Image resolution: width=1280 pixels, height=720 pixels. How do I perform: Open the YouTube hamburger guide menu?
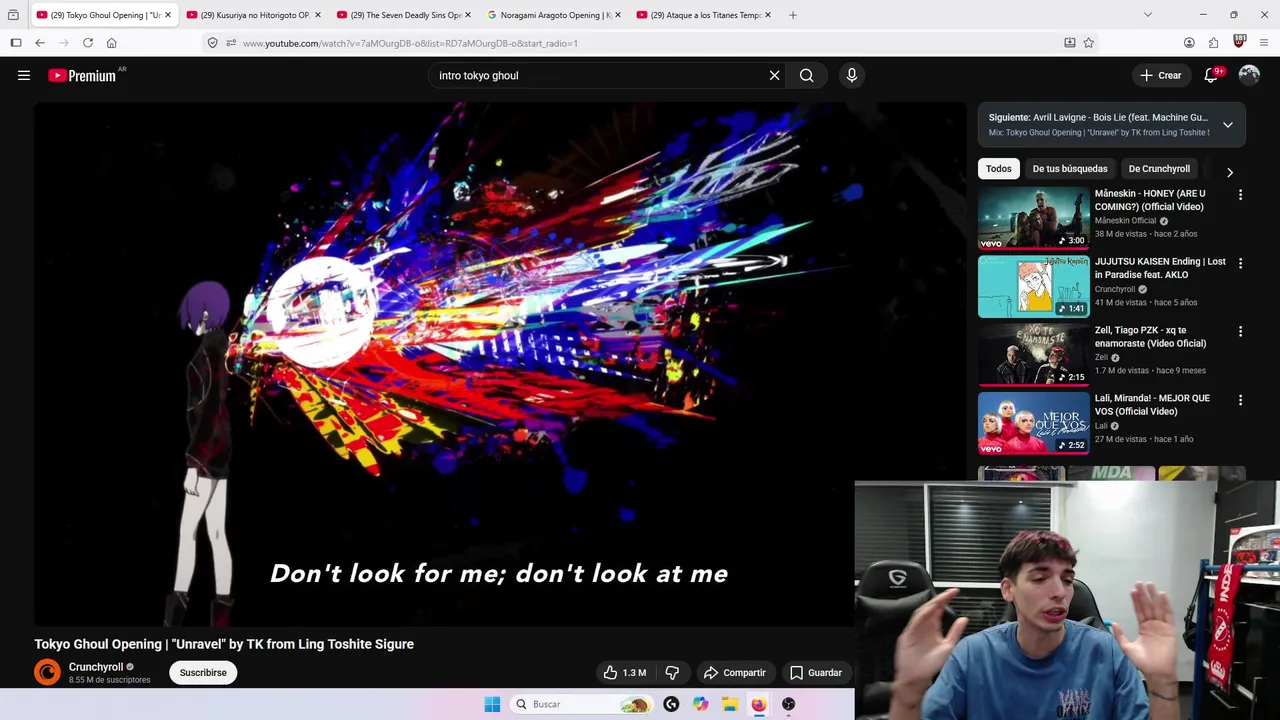pyautogui.click(x=24, y=75)
